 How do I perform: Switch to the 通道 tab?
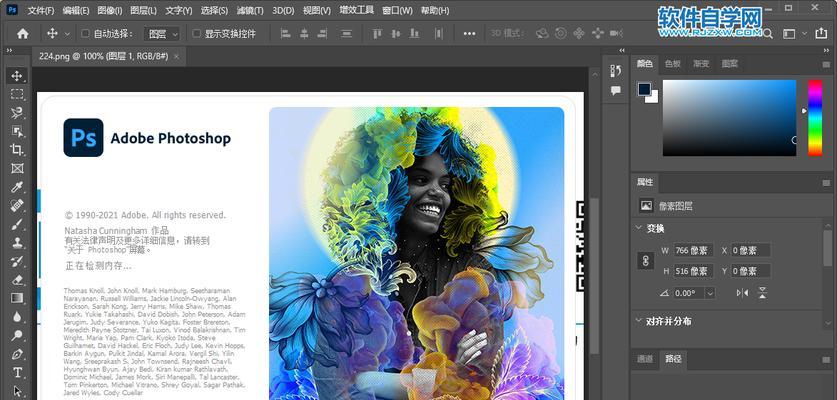click(644, 359)
